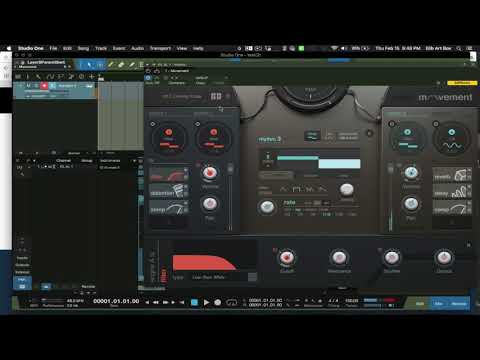The width and height of the screenshot is (480, 360).
Task: Click the left section Volume knob
Action: tap(210, 173)
